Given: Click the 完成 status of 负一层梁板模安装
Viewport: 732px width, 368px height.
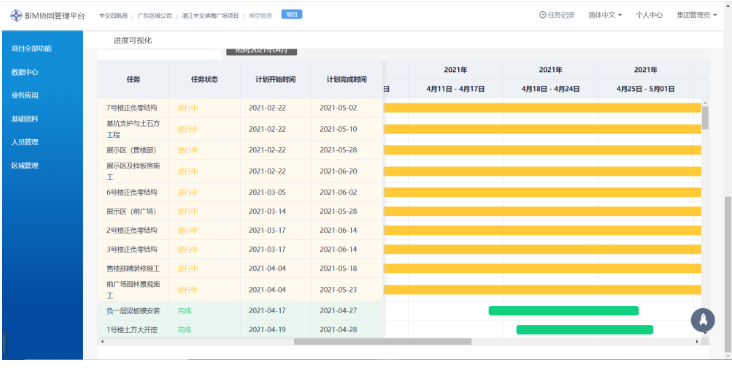Looking at the screenshot, I should pyautogui.click(x=184, y=311).
